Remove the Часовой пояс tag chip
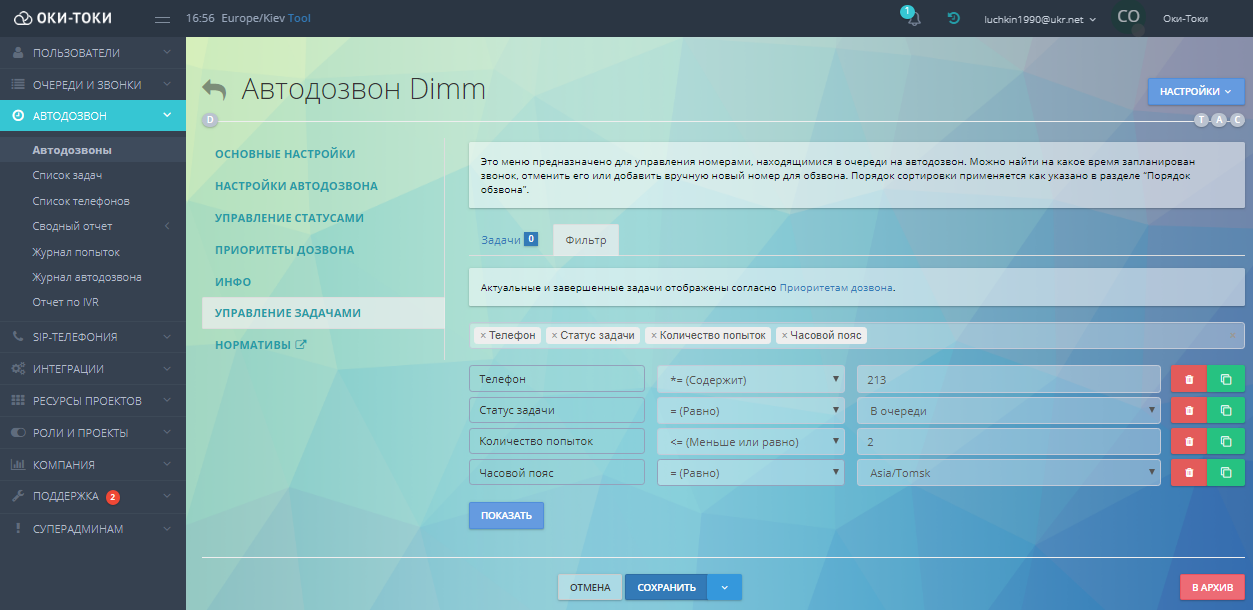1253x610 pixels. pyautogui.click(x=785, y=336)
